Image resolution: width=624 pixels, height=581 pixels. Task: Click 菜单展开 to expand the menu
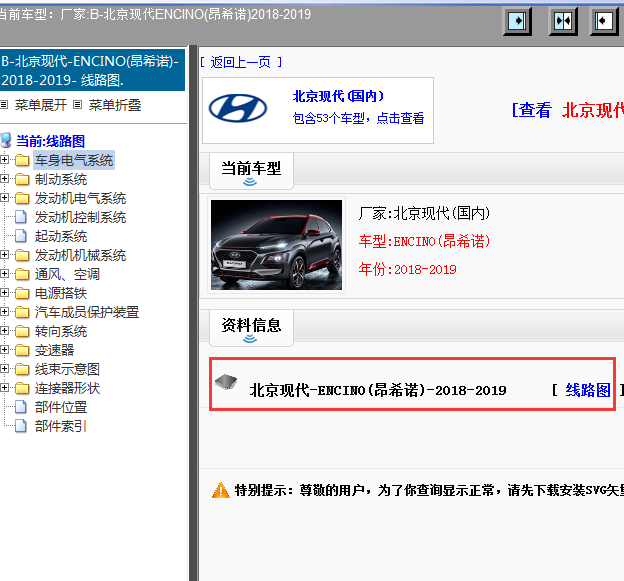pyautogui.click(x=41, y=105)
